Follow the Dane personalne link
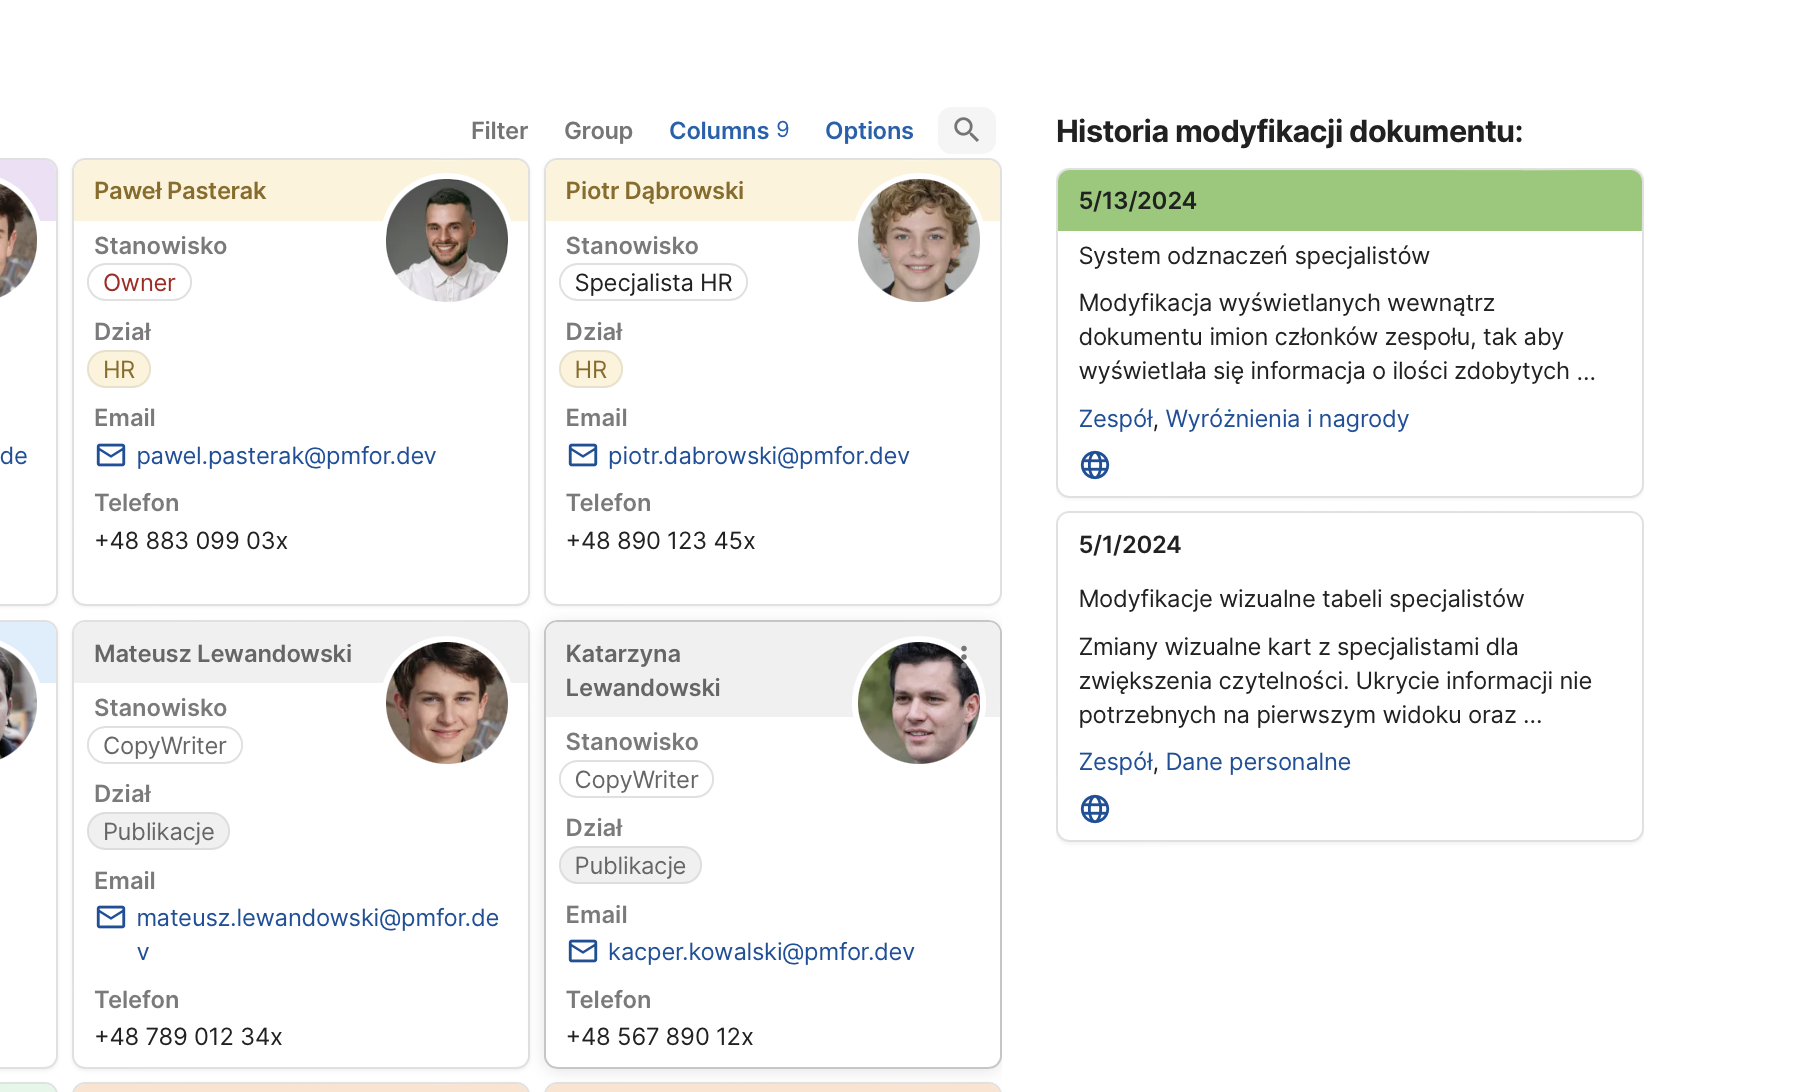Screen dimensions: 1800x1092 (x=1257, y=762)
